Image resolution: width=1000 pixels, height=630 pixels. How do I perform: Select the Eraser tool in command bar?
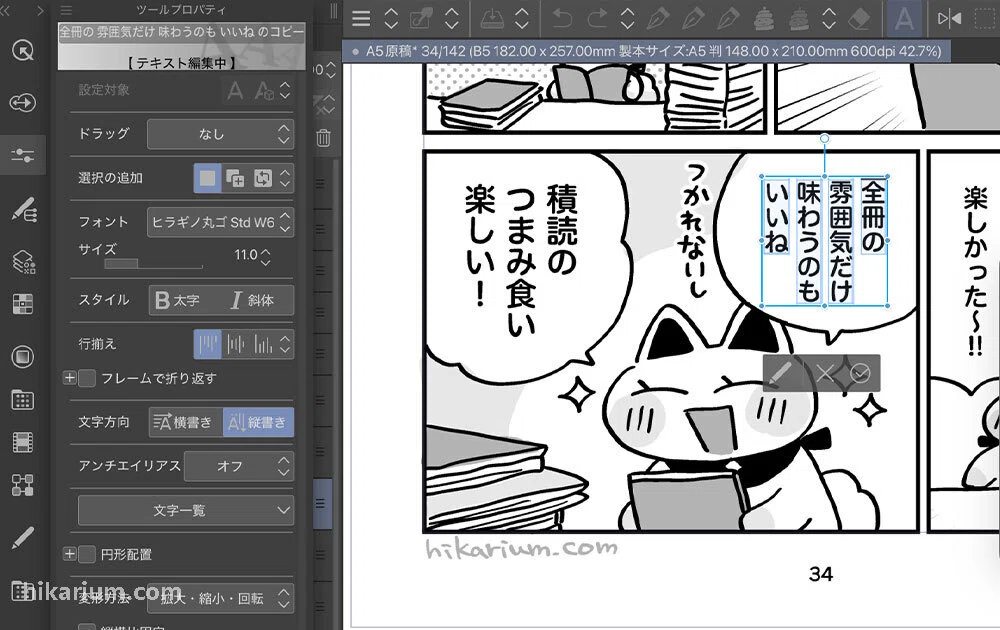click(860, 19)
